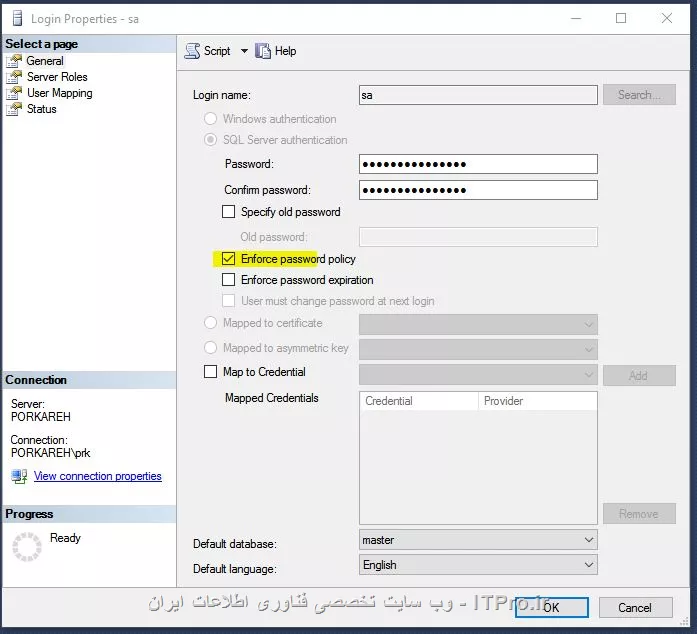The image size is (697, 634).
Task: Click the PORKAREH\prk connection text
Action: (50, 453)
